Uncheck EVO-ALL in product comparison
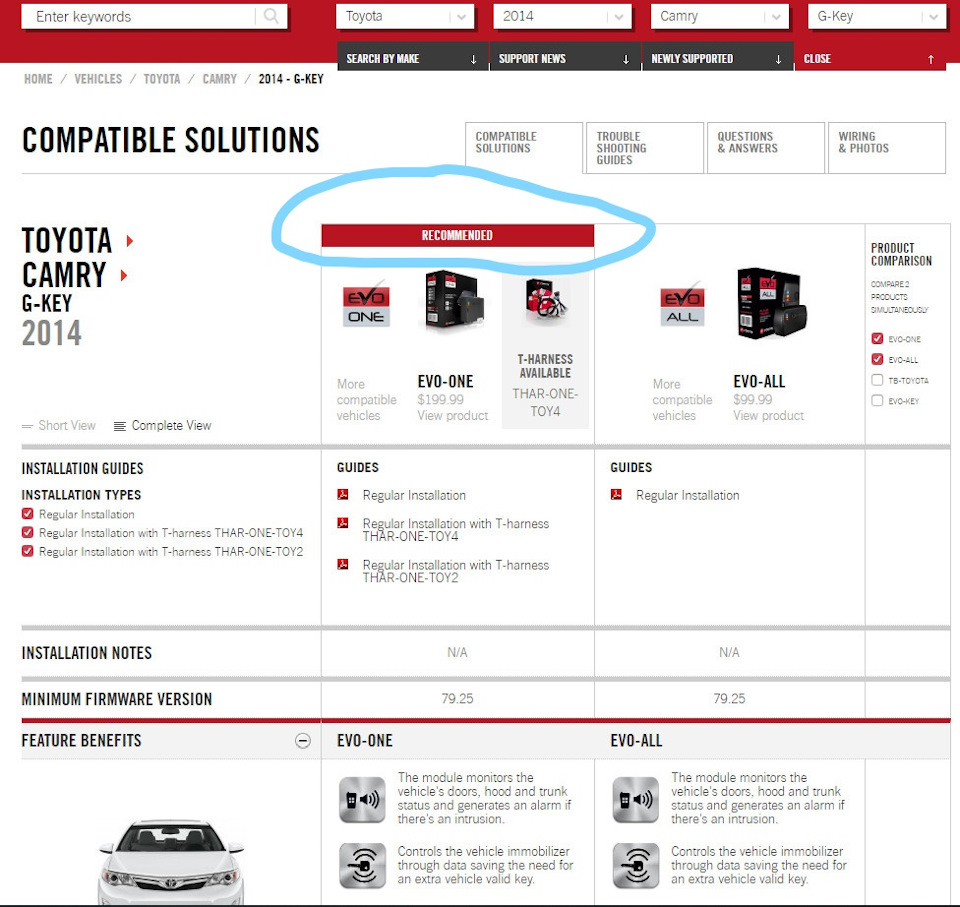This screenshot has height=907, width=960. (877, 359)
